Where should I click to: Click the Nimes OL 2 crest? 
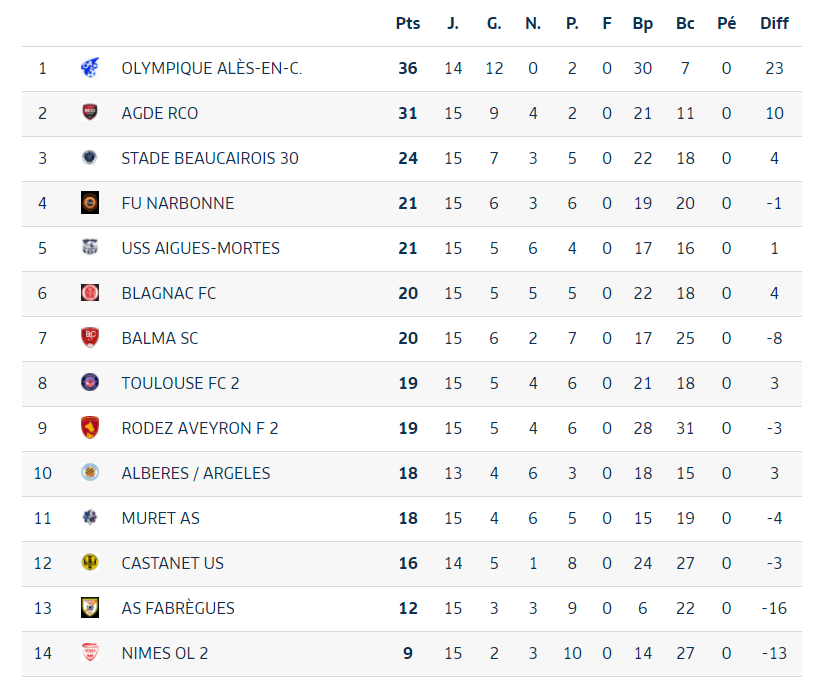click(90, 652)
